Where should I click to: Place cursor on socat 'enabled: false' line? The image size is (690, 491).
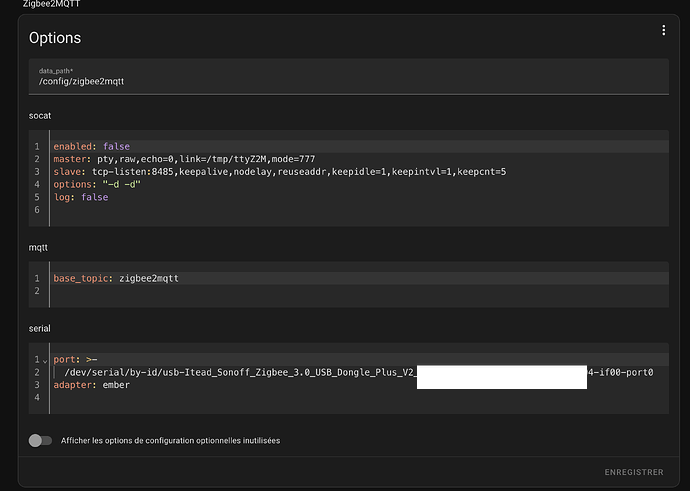(91, 146)
